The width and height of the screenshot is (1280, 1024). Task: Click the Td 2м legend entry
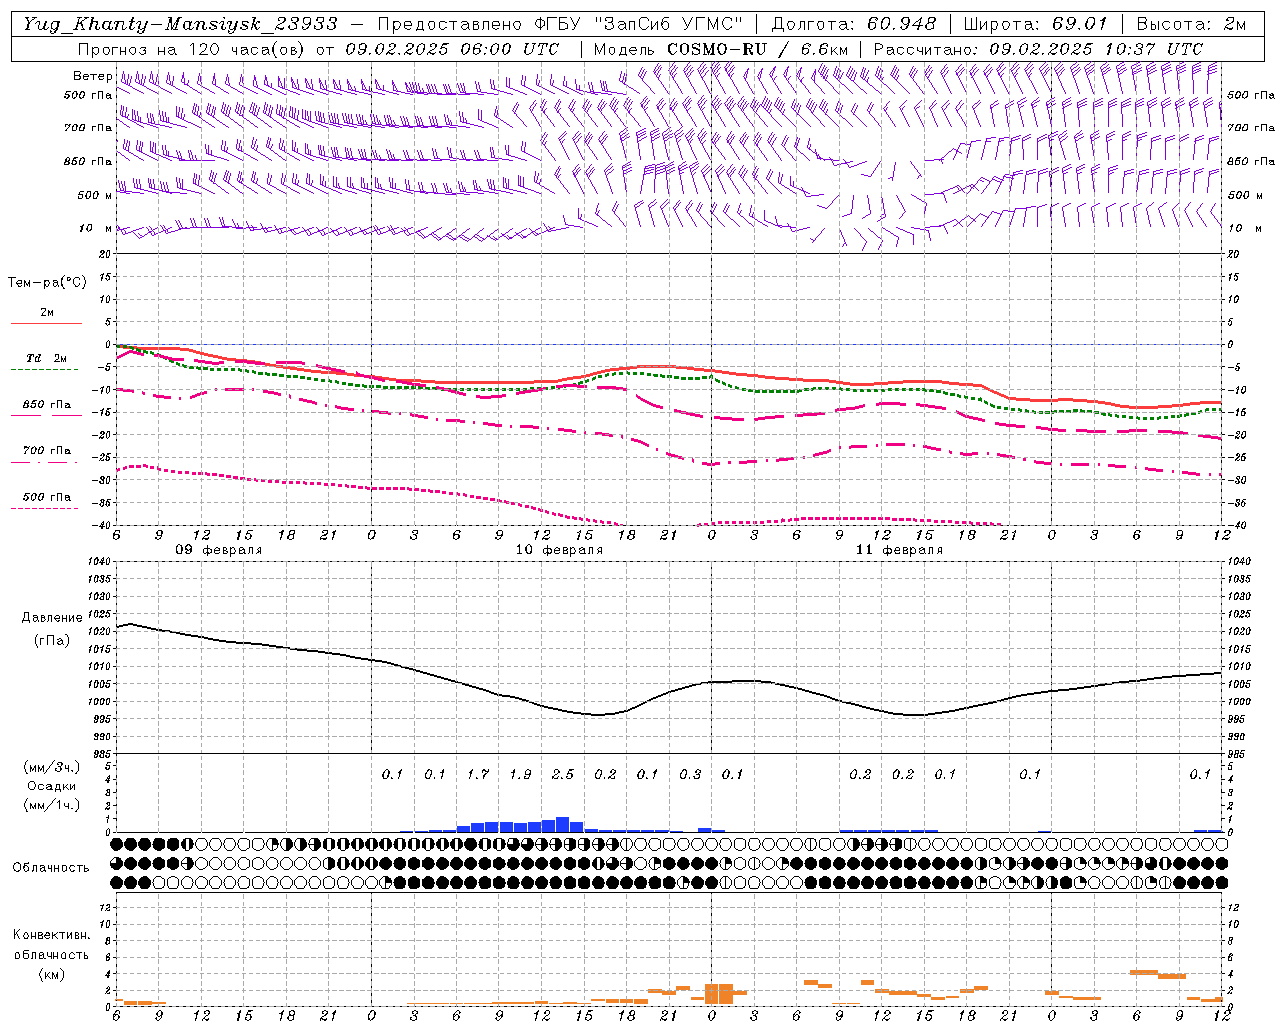pos(46,358)
